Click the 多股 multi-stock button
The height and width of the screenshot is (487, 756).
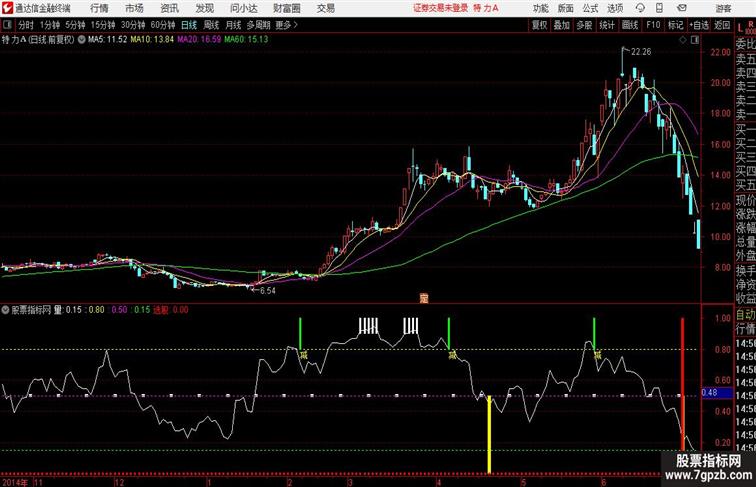click(x=584, y=25)
